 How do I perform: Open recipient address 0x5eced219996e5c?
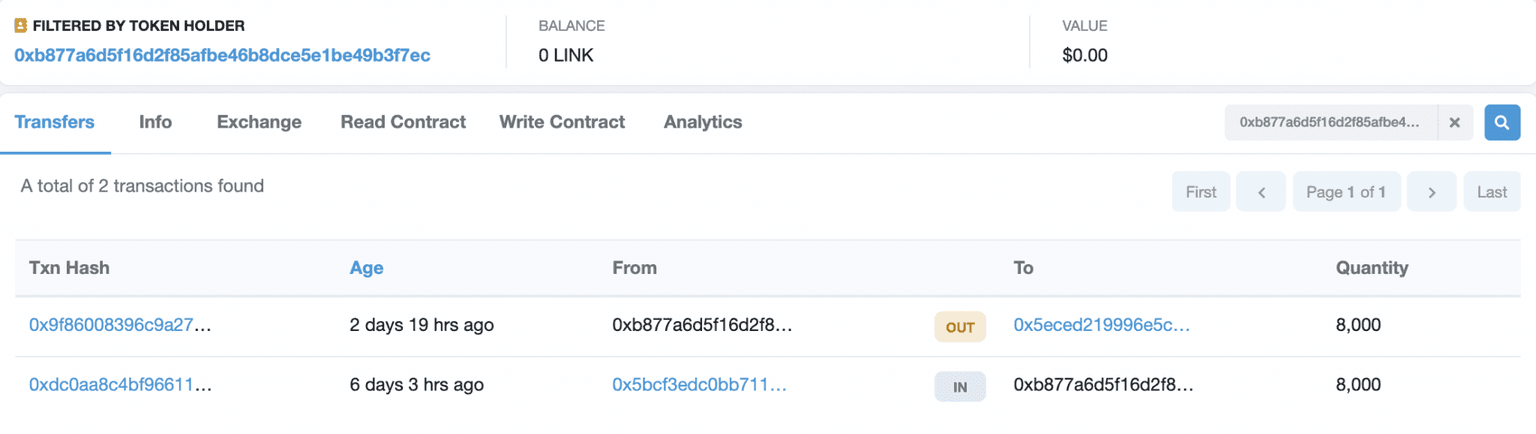(1102, 325)
